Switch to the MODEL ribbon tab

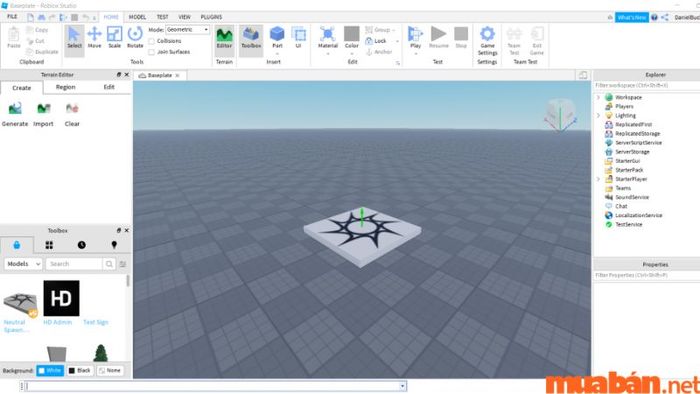pos(138,17)
